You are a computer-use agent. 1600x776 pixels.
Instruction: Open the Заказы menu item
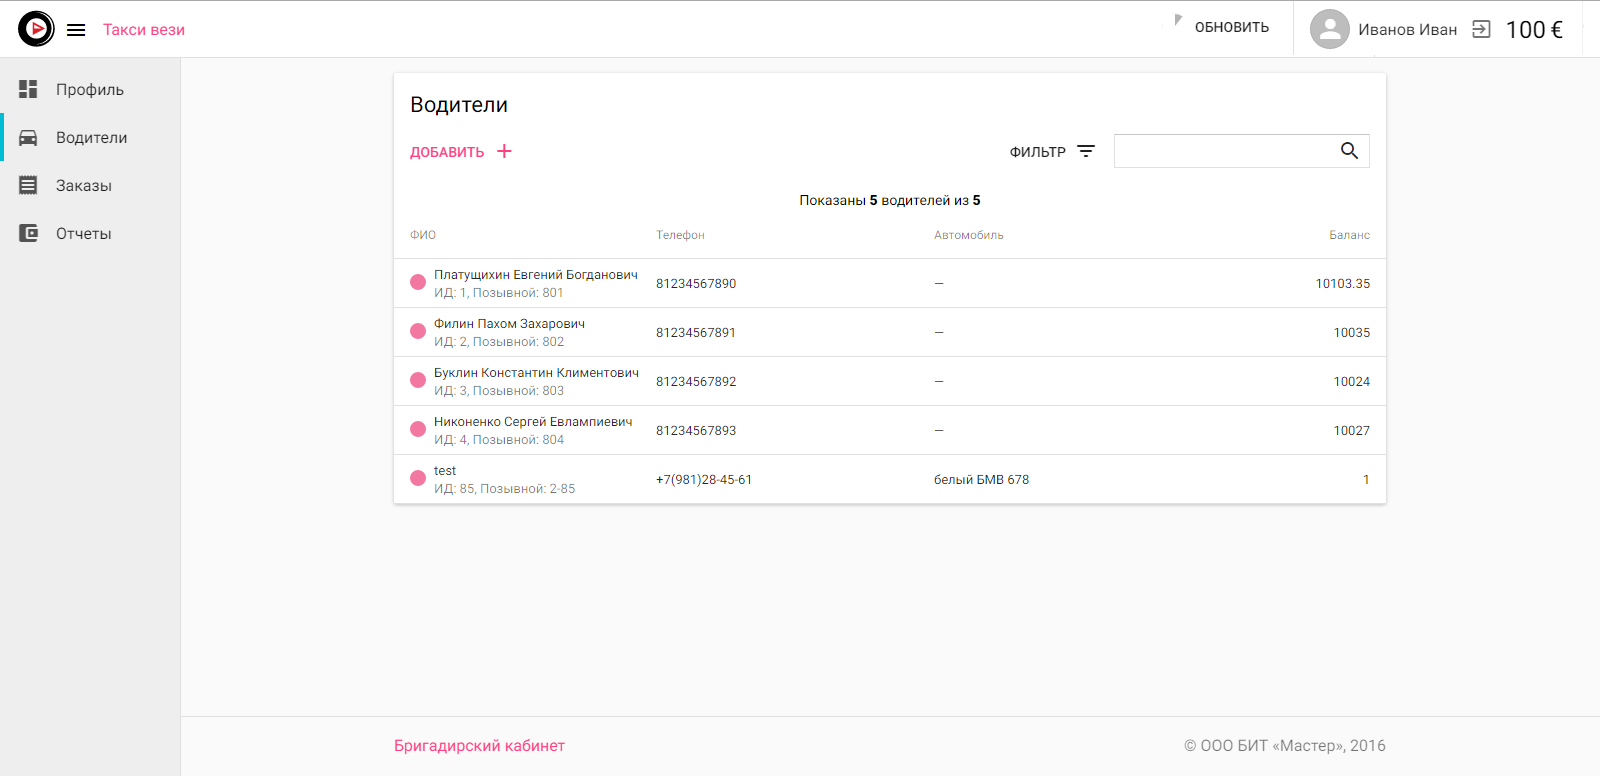(84, 186)
